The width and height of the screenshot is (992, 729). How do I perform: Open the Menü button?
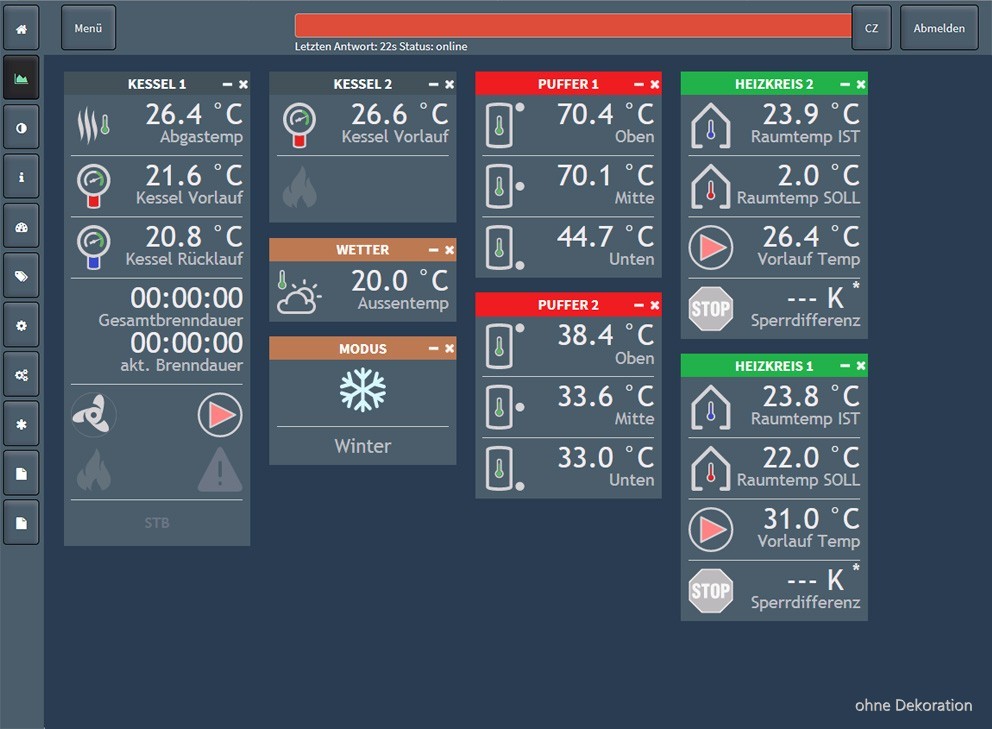(x=89, y=28)
